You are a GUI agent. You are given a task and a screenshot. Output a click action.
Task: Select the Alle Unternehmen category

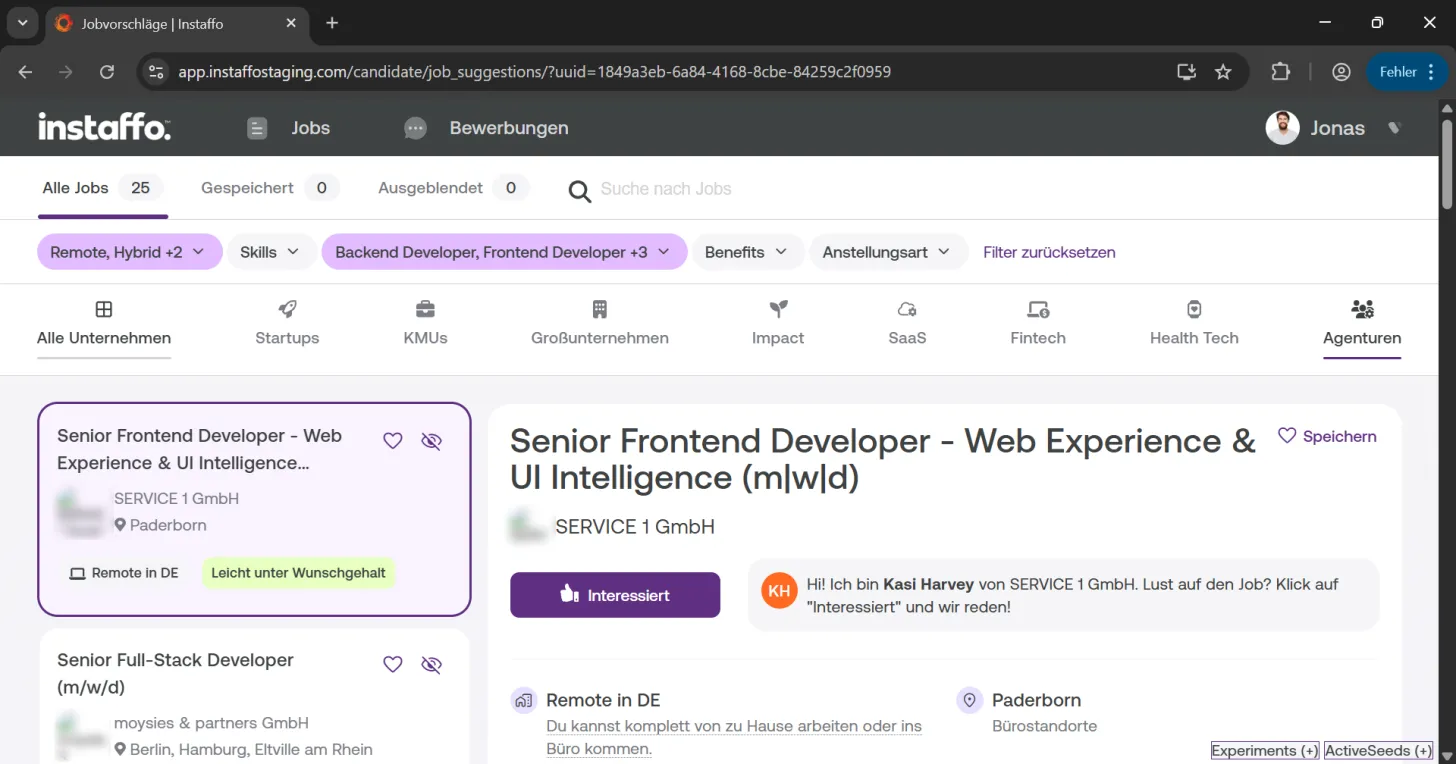[104, 324]
